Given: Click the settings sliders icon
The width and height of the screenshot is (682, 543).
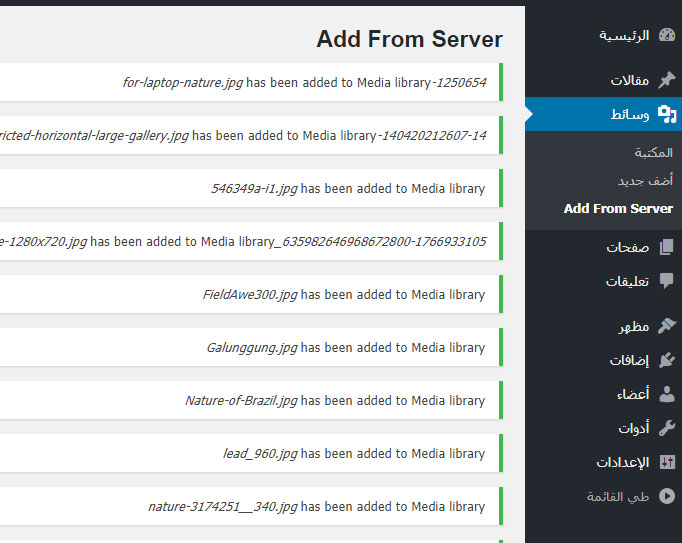Looking at the screenshot, I should point(667,462).
